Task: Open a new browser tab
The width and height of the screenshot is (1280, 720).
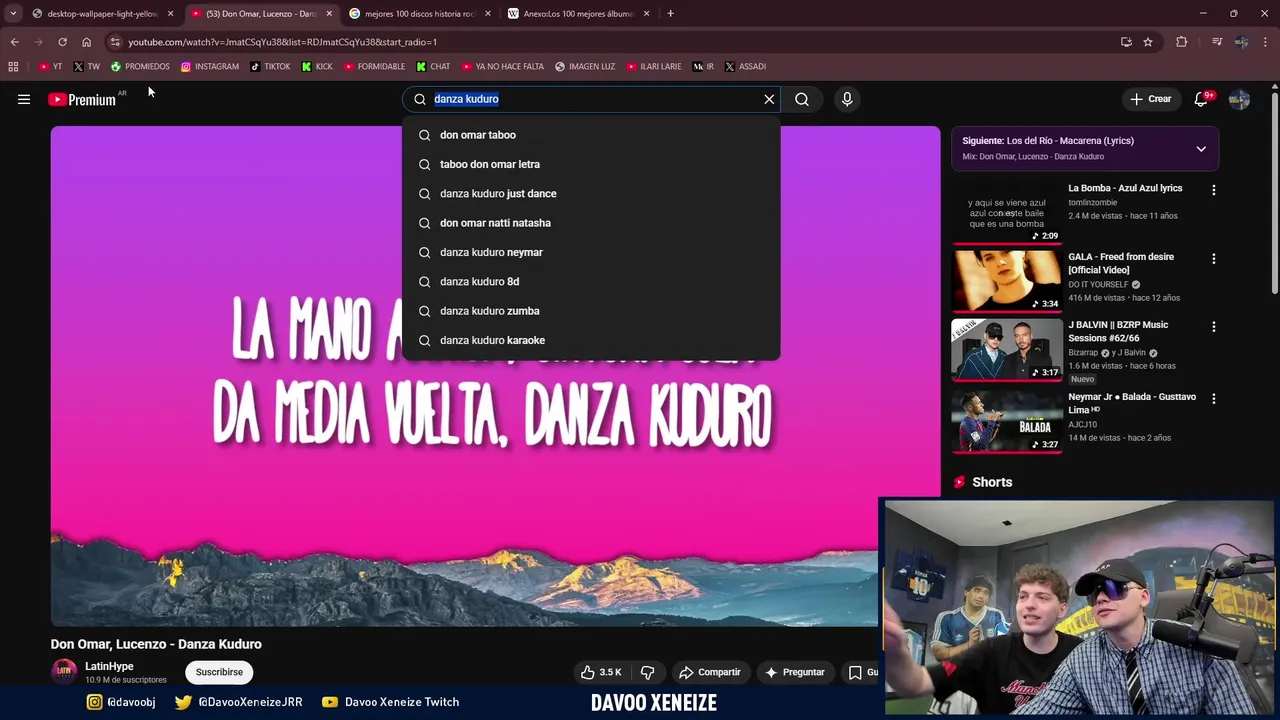Action: [x=670, y=14]
